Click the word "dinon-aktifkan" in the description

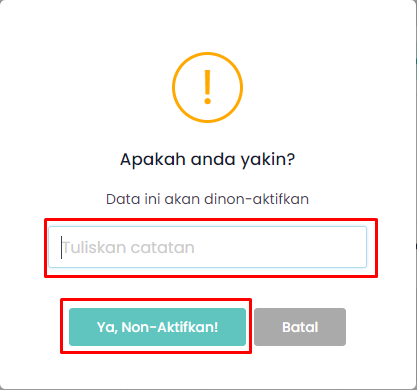point(256,199)
